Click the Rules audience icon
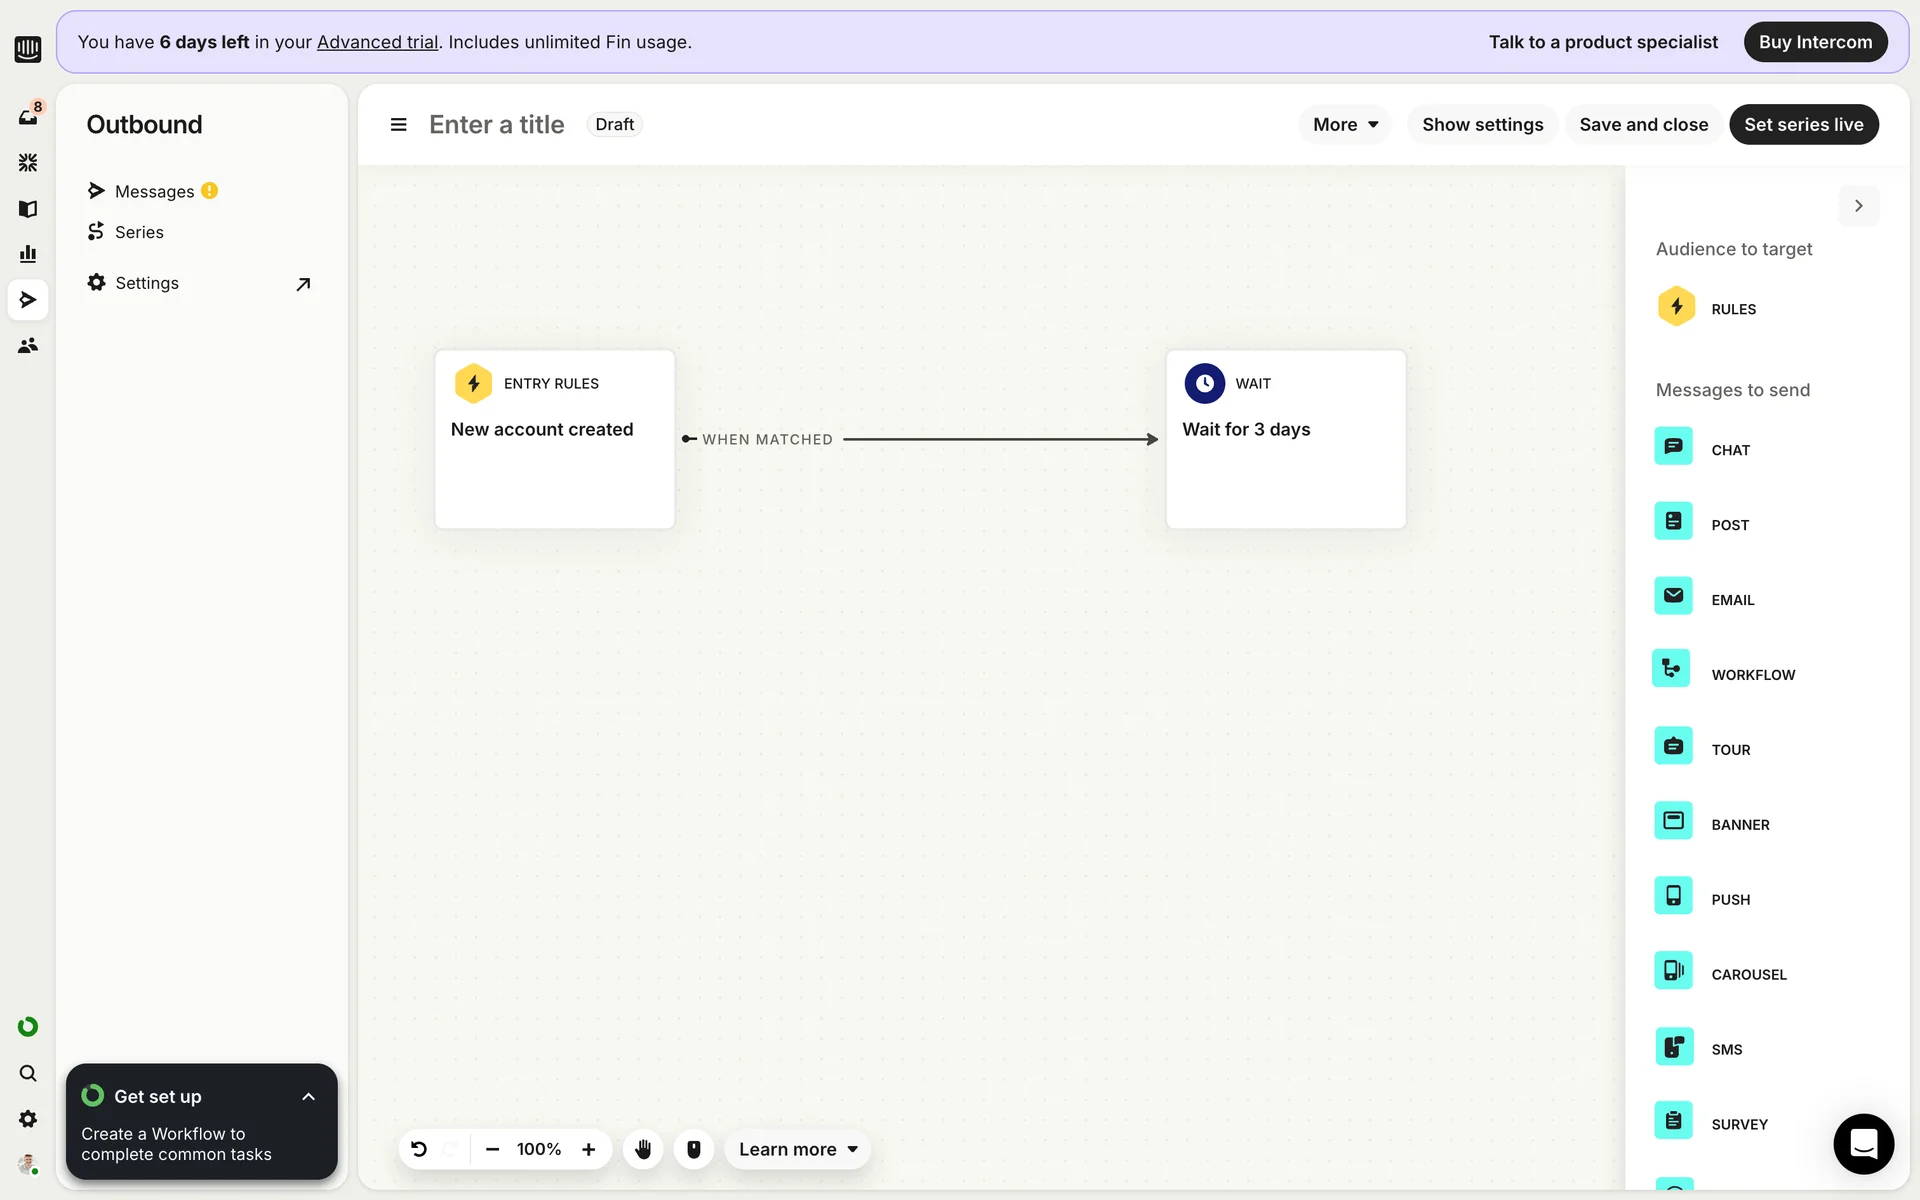Screen dimensions: 1920x1200 (1676, 307)
